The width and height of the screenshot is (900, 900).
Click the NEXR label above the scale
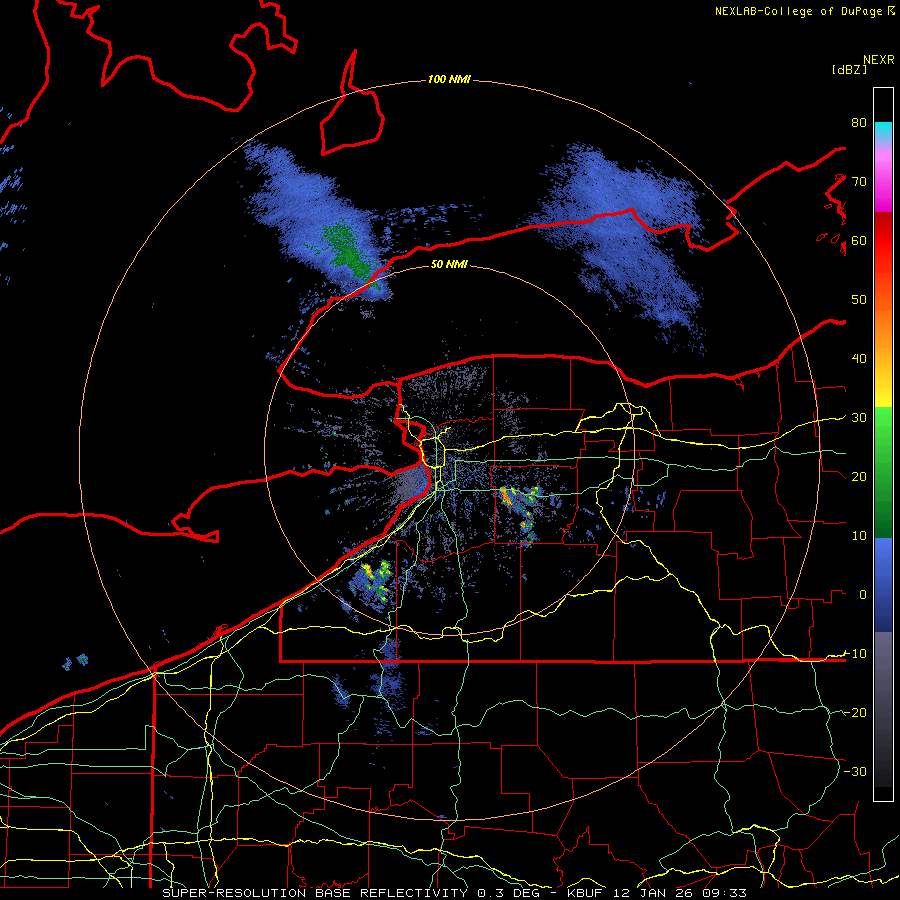pyautogui.click(x=878, y=60)
